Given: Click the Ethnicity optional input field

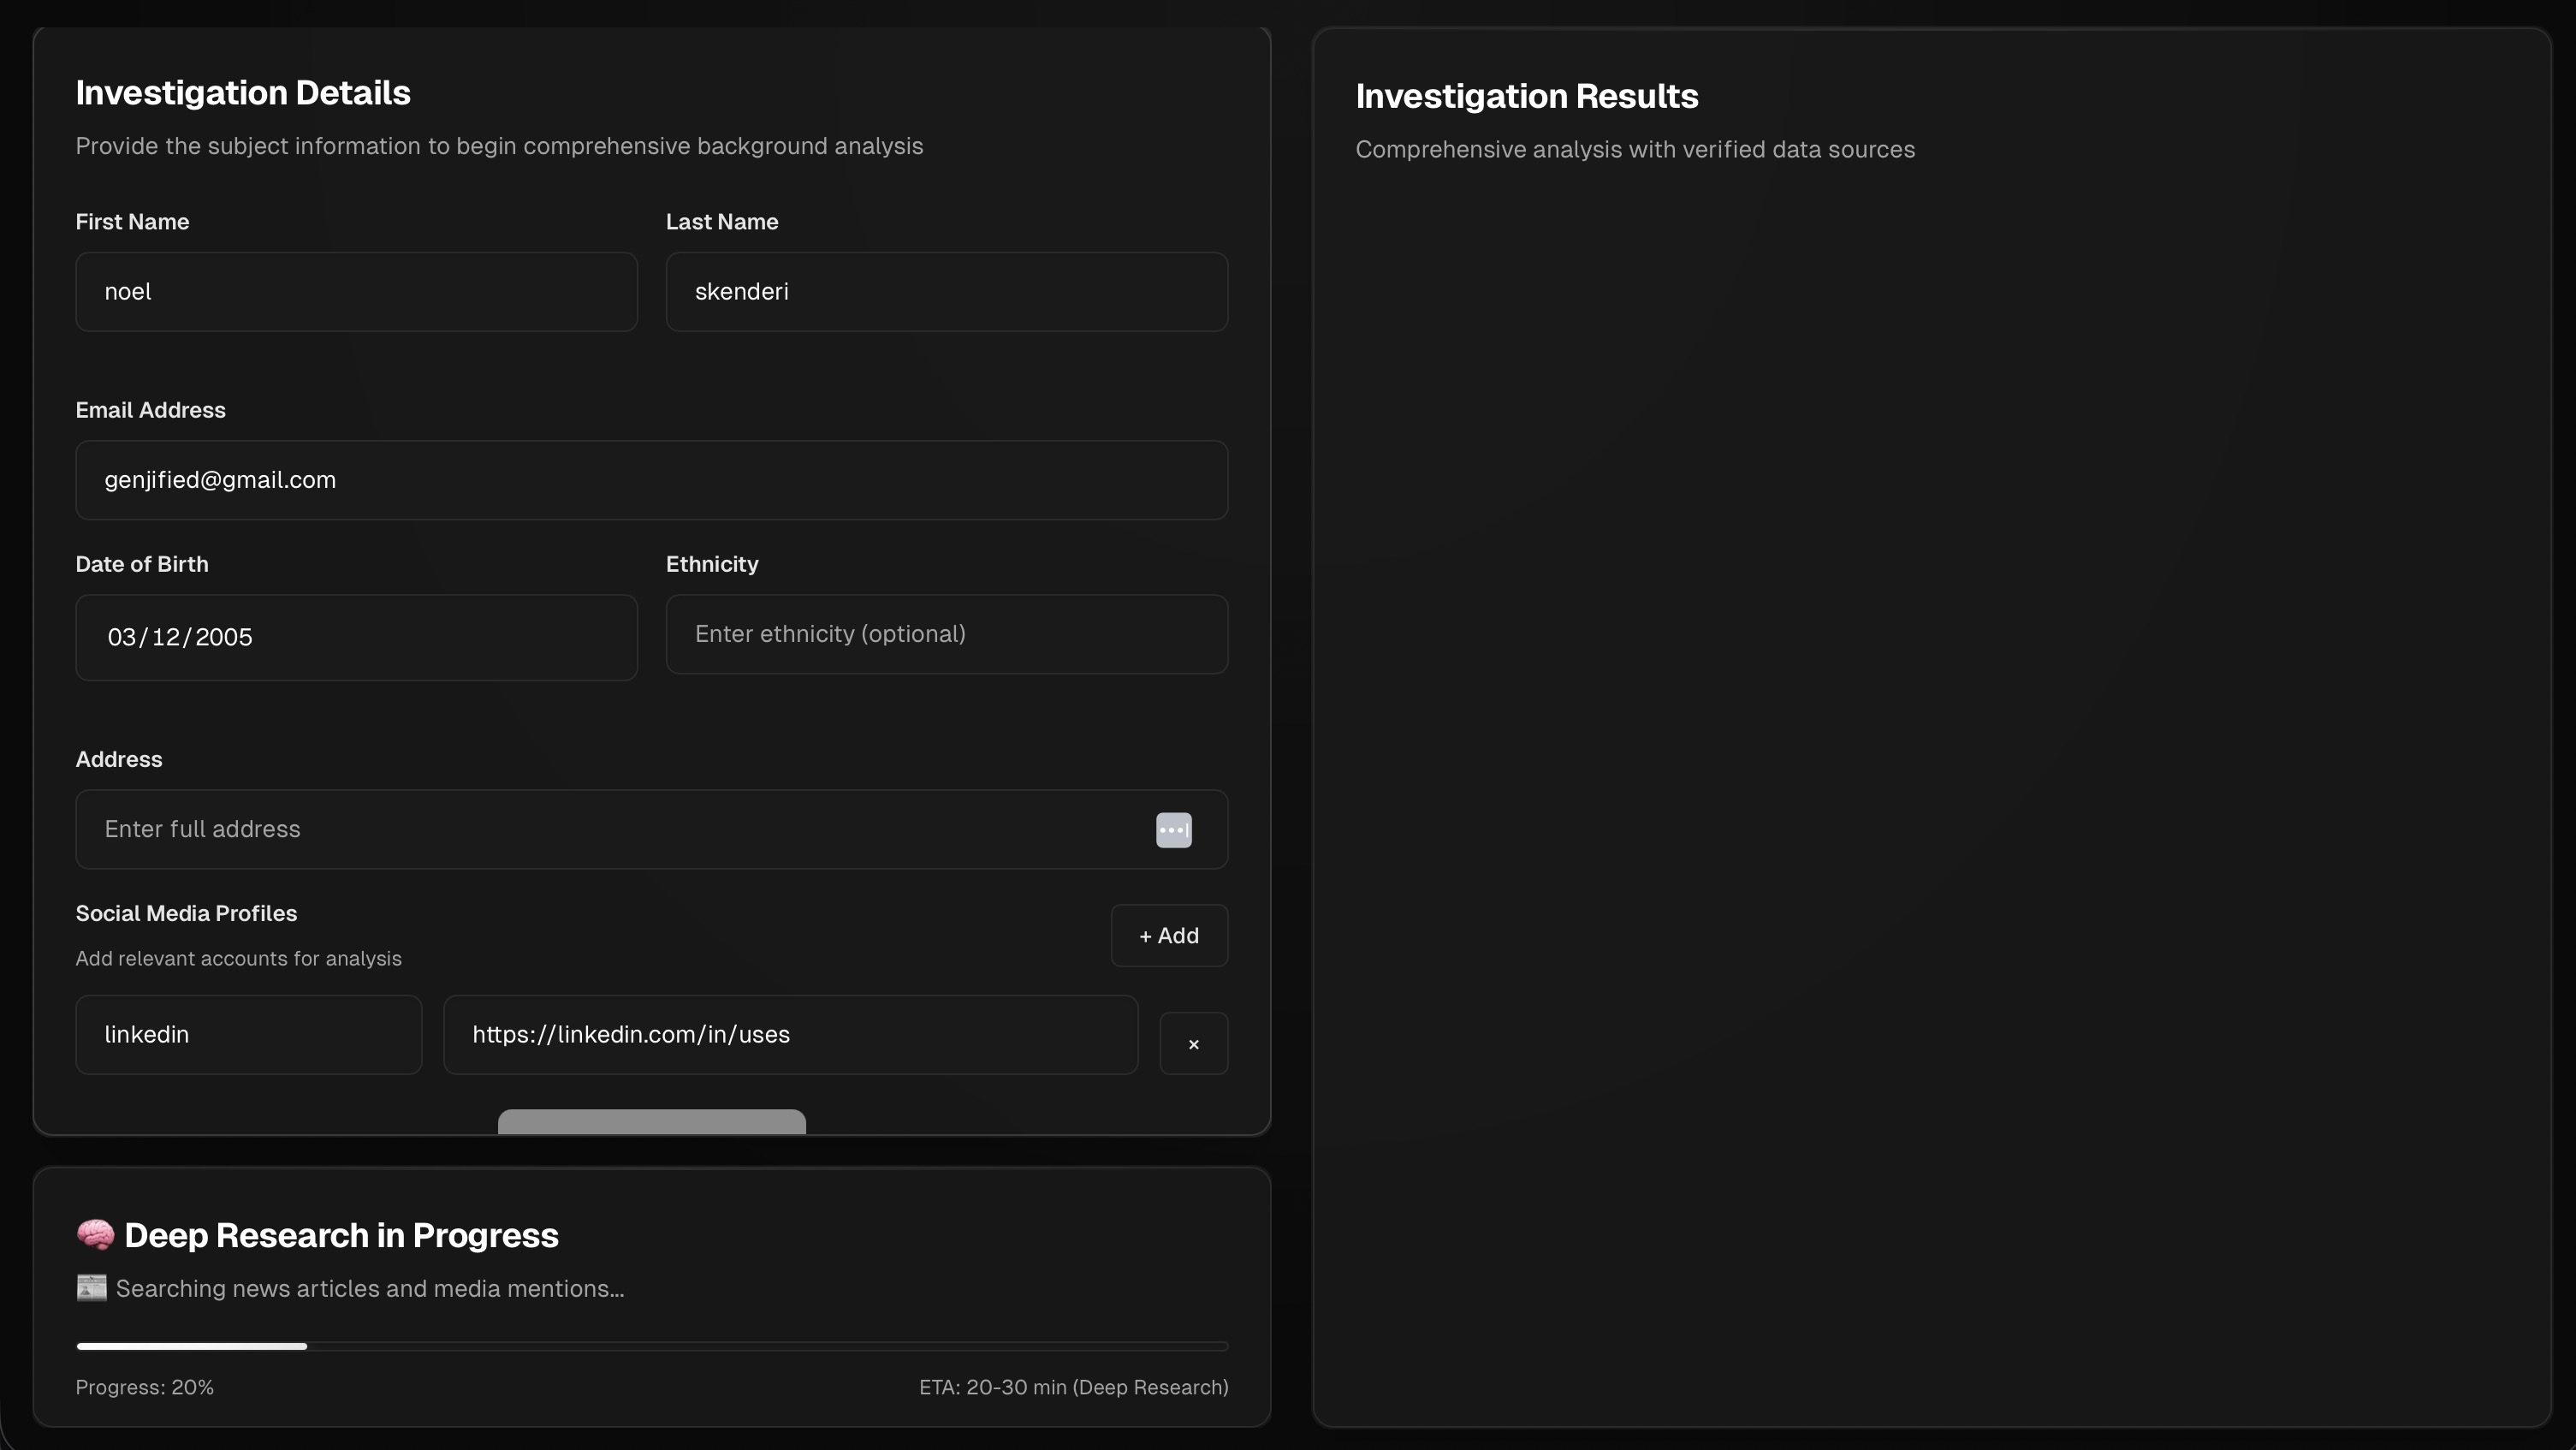Looking at the screenshot, I should click(946, 634).
